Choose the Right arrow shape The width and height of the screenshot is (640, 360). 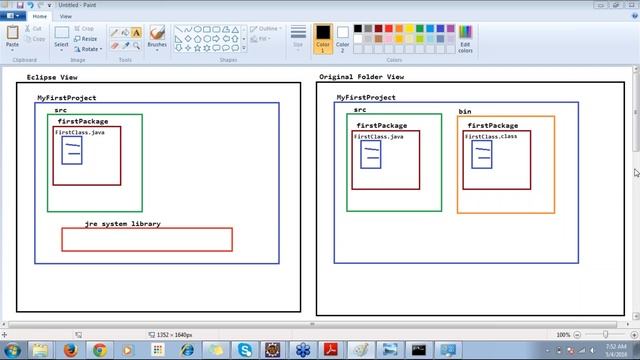pyautogui.click(x=216, y=39)
